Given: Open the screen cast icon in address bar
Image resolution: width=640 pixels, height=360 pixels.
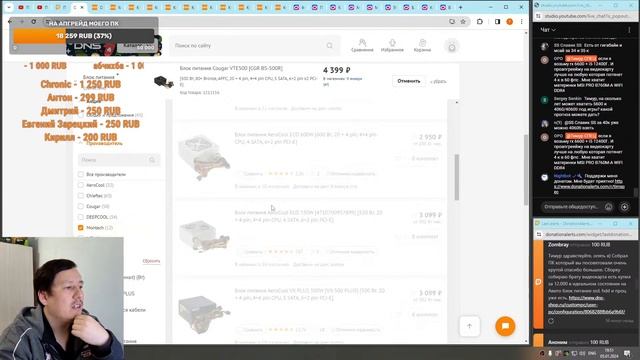Looking at the screenshot, I should [x=452, y=22].
